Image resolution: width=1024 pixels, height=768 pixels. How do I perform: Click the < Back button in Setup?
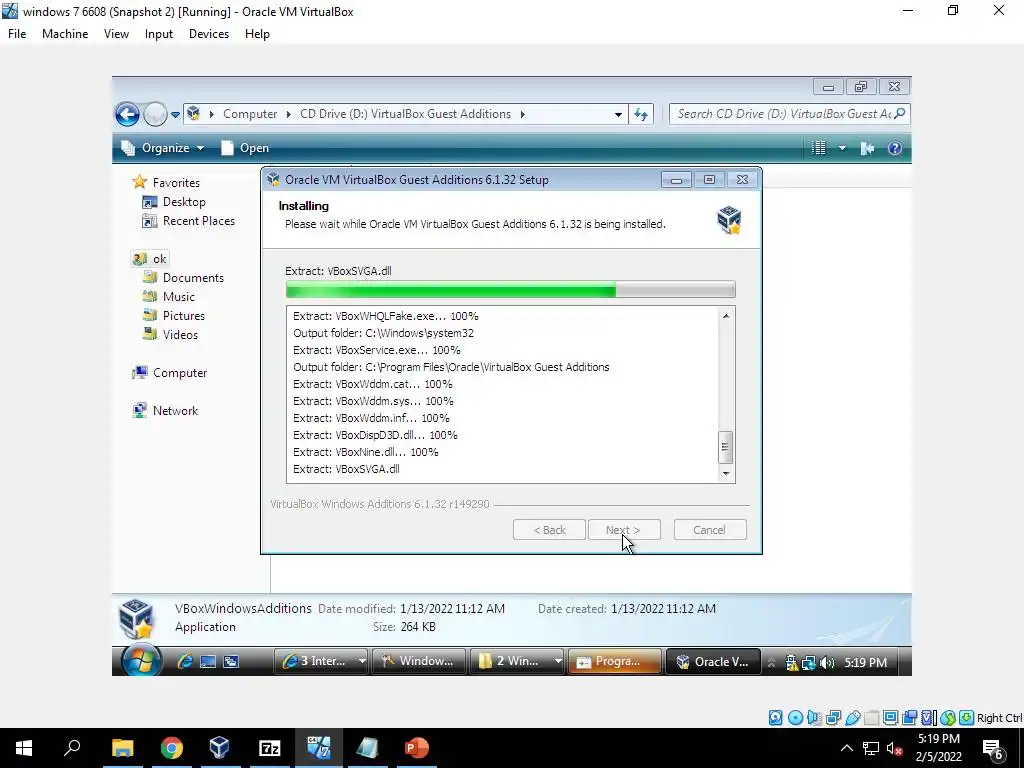549,530
